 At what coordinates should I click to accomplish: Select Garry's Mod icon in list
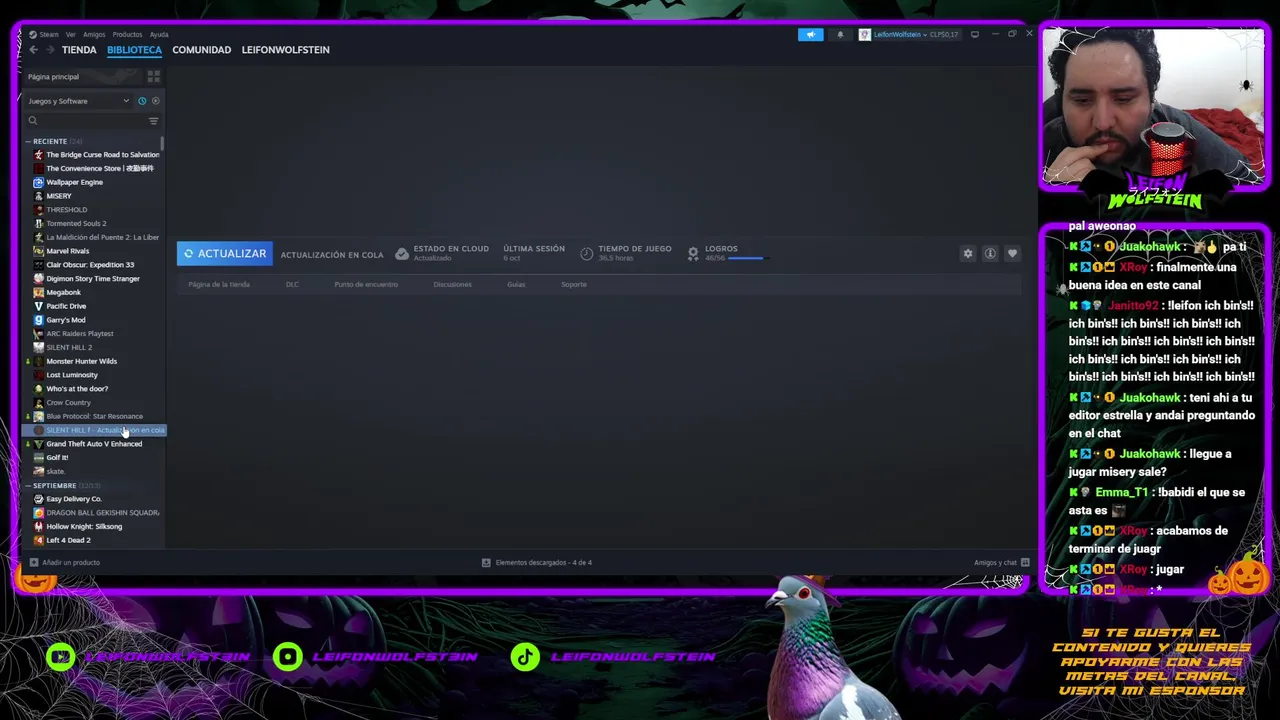(x=38, y=320)
